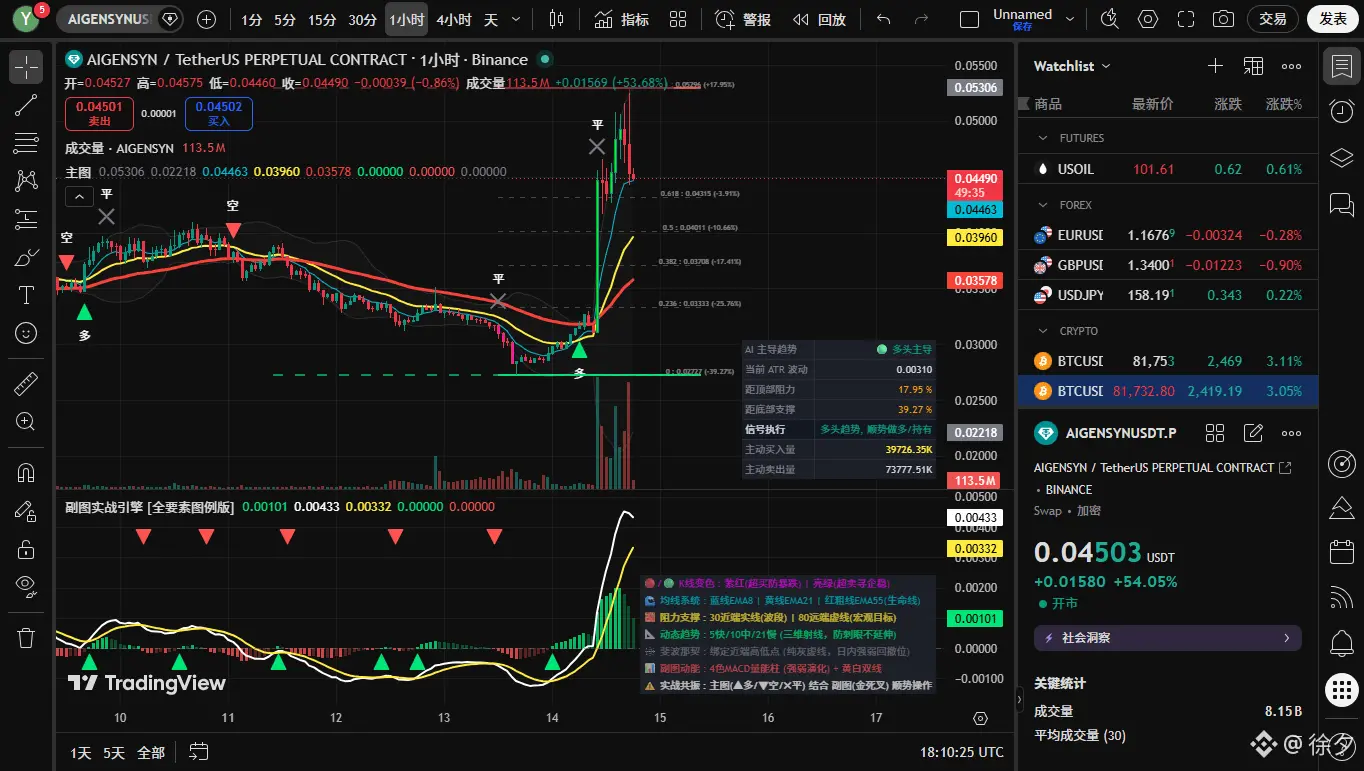
Task: Undo the last chart action
Action: click(883, 19)
